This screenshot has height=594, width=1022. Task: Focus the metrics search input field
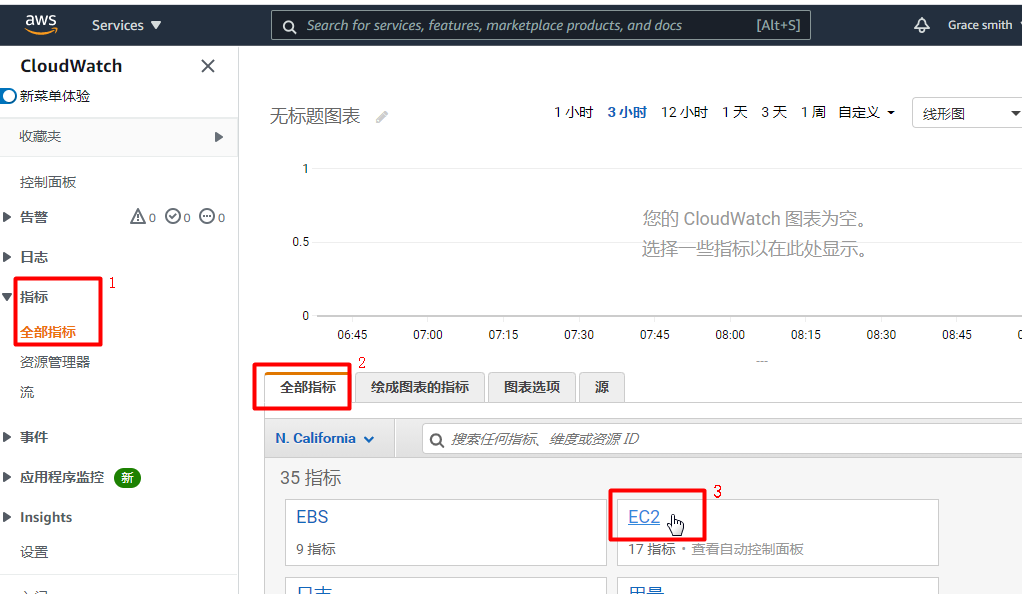[722, 439]
